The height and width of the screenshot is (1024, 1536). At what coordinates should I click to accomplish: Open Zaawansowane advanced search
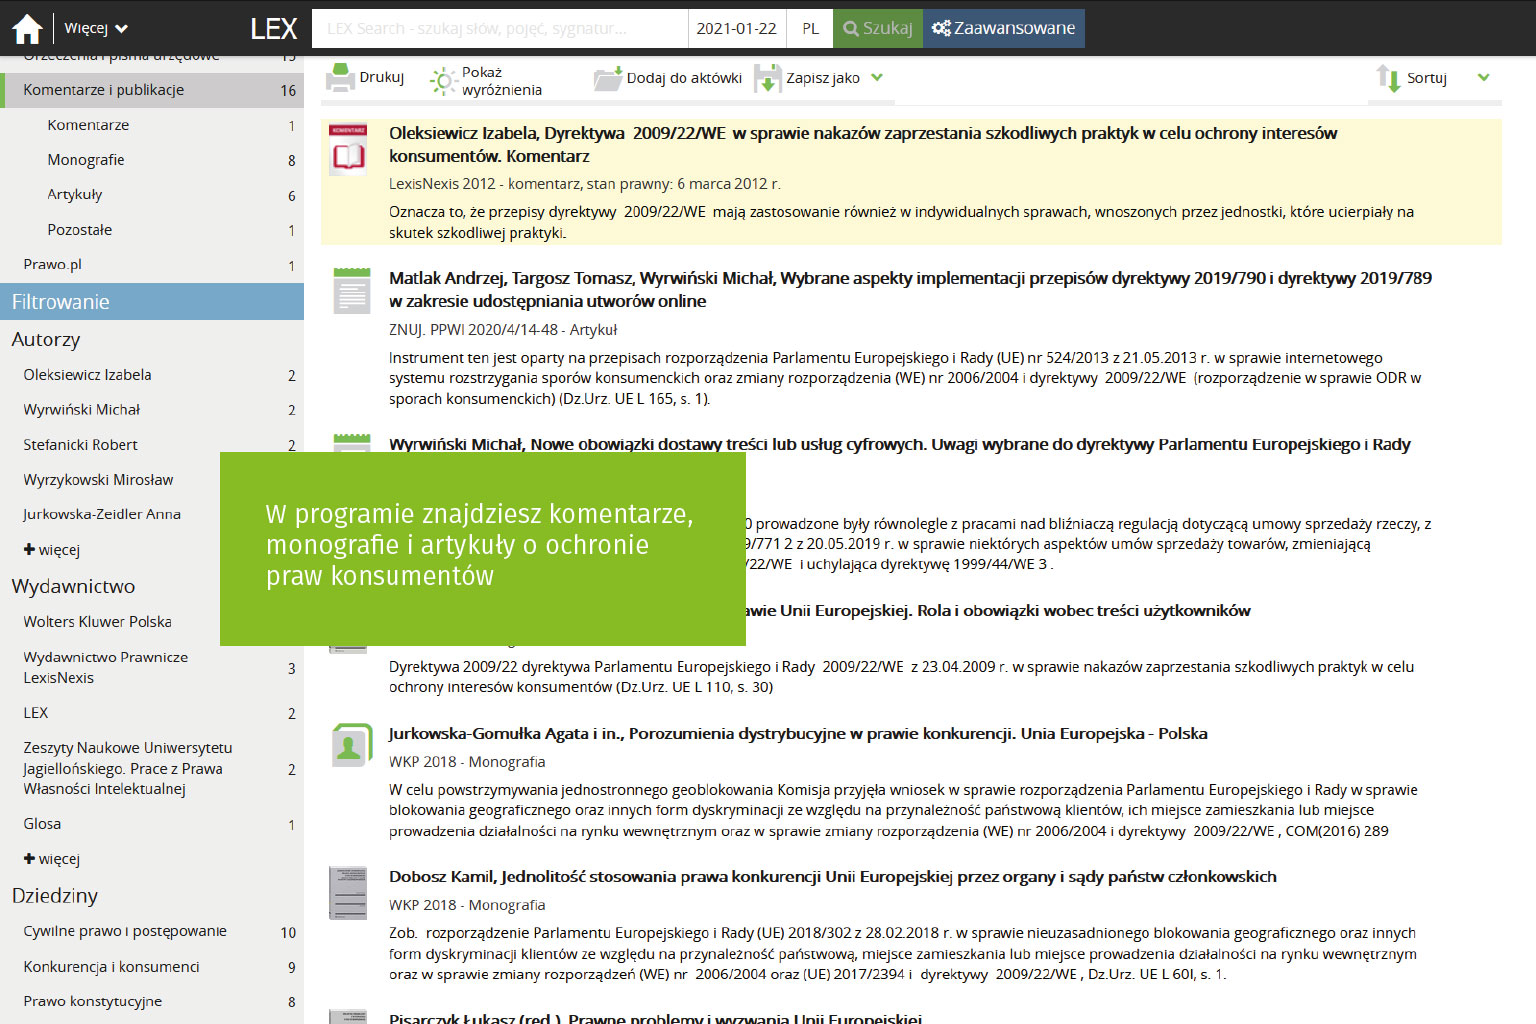[1003, 28]
